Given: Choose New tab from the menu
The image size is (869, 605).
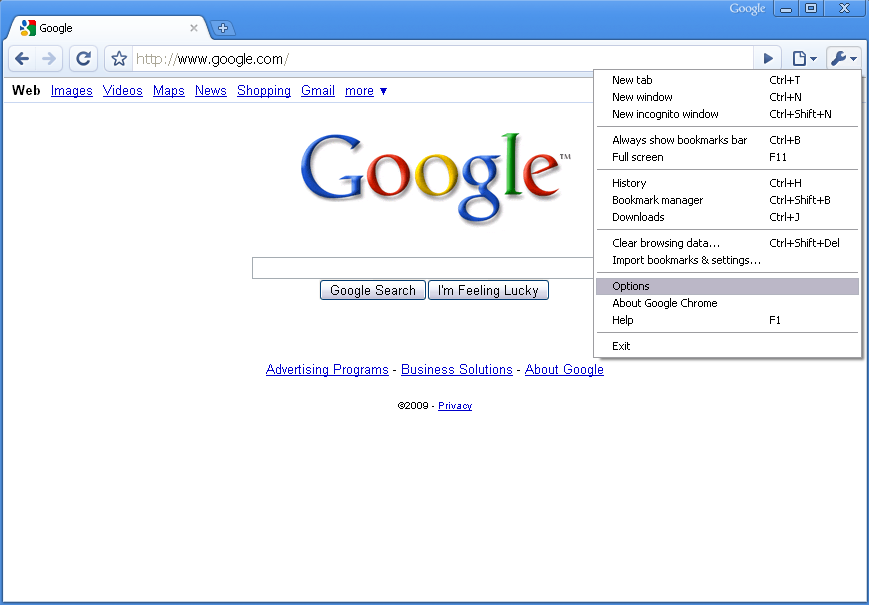Looking at the screenshot, I should [727, 80].
